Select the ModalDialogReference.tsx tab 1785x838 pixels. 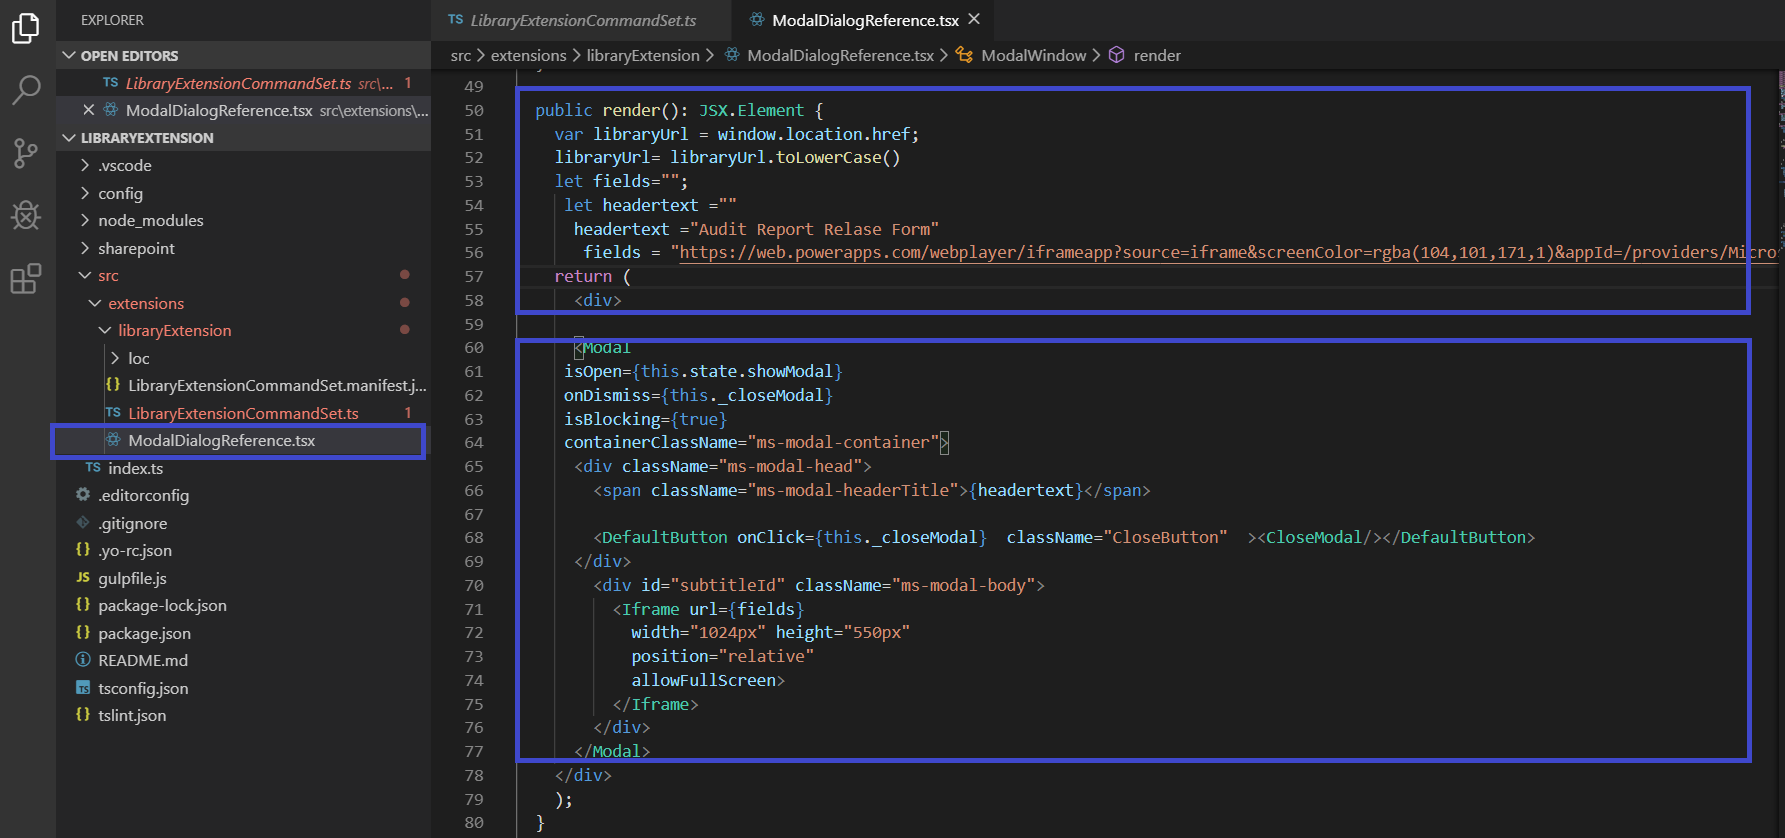click(x=864, y=20)
